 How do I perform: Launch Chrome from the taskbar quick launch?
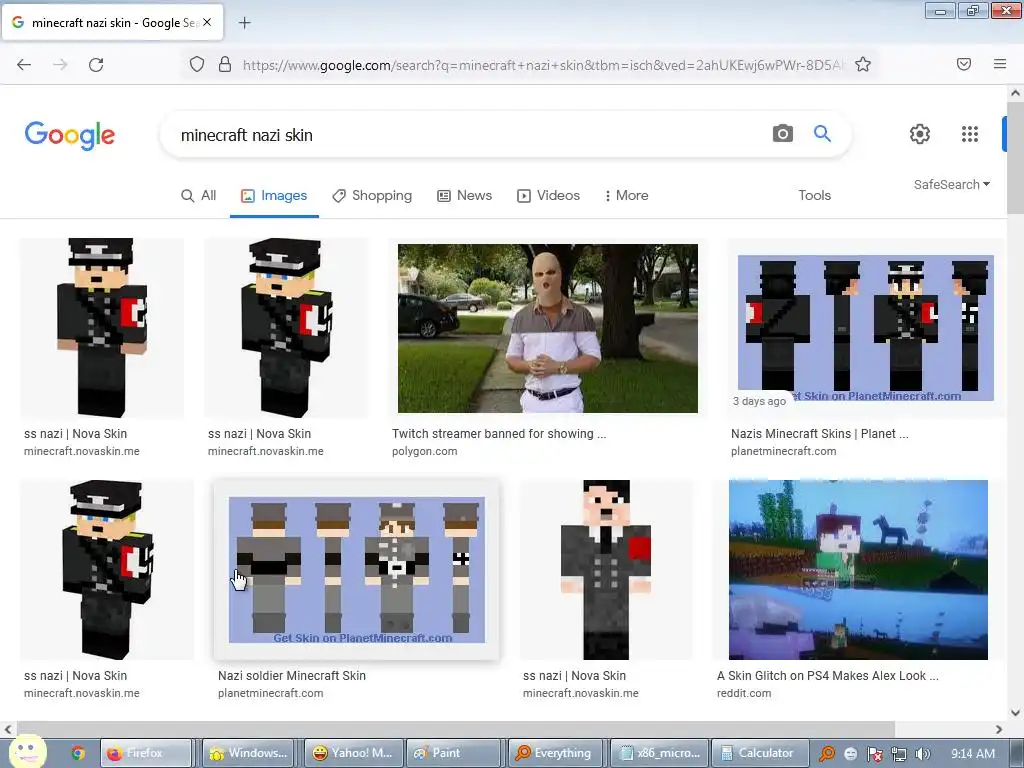click(78, 753)
